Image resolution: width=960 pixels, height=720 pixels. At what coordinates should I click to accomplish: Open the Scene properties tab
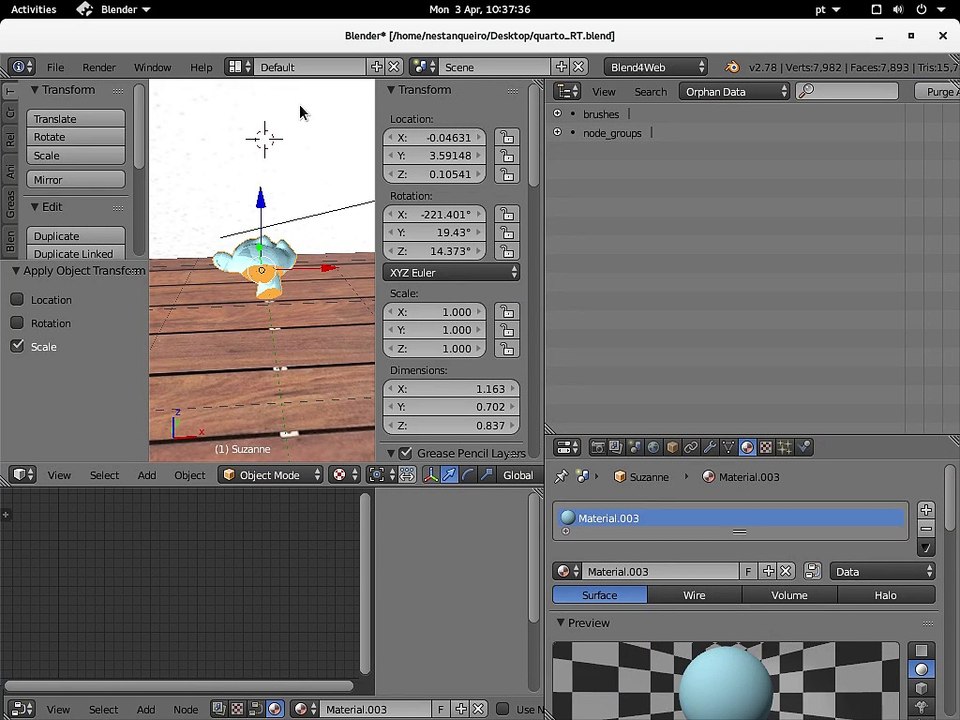pyautogui.click(x=635, y=448)
